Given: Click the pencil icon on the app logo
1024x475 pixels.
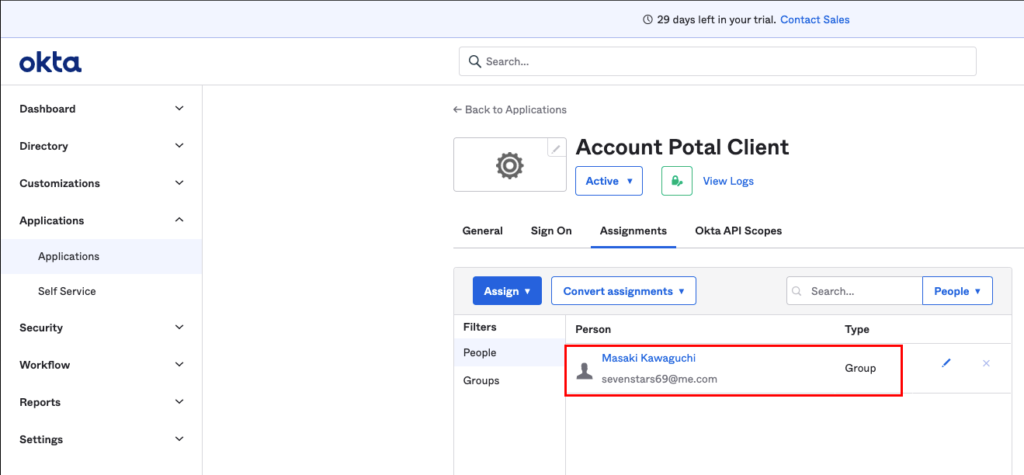Looking at the screenshot, I should pos(556,149).
